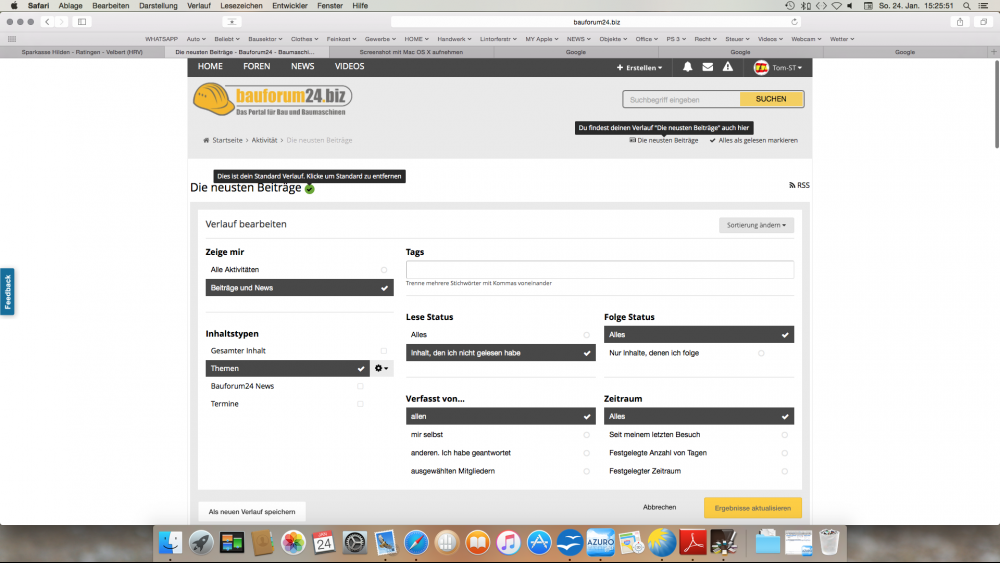This screenshot has width=1000, height=563.
Task: Click 'Ergebnisse aktualisieren' button
Action: 753,508
